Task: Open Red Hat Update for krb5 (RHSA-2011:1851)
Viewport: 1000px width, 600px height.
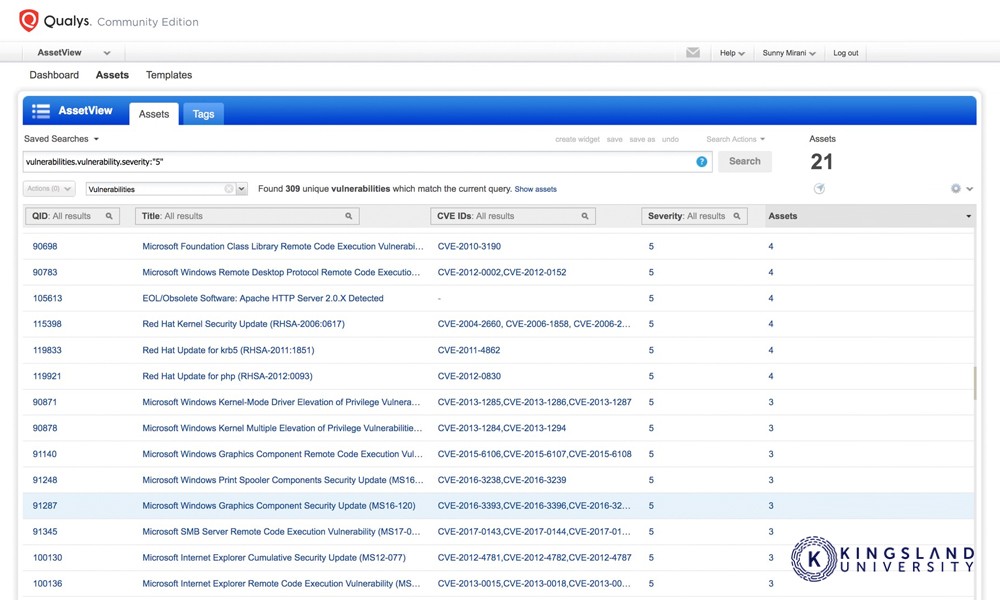Action: pos(228,350)
